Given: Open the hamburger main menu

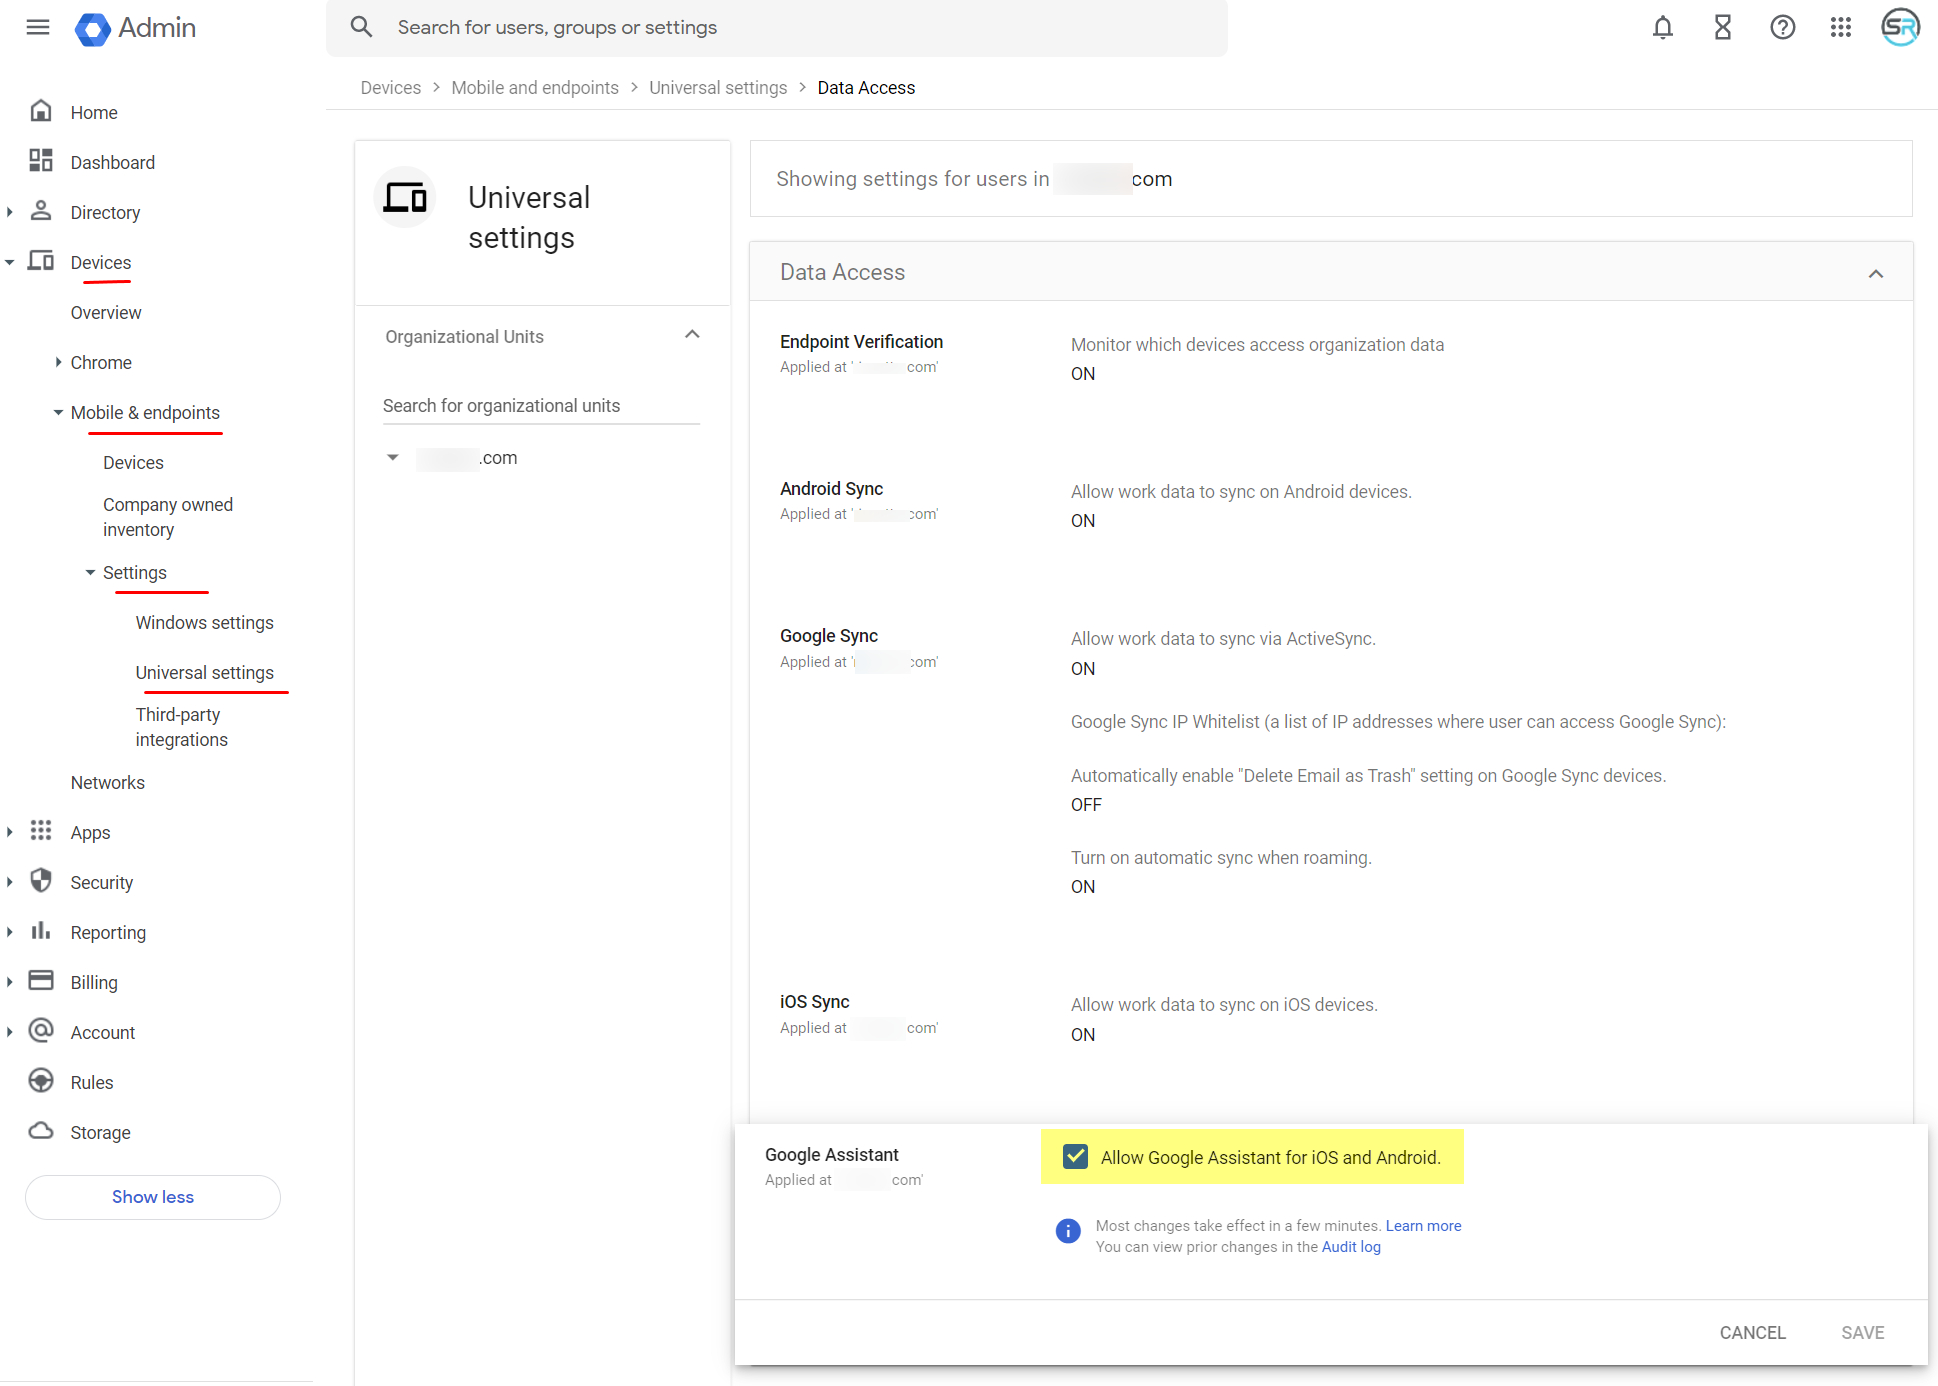Looking at the screenshot, I should tap(38, 27).
